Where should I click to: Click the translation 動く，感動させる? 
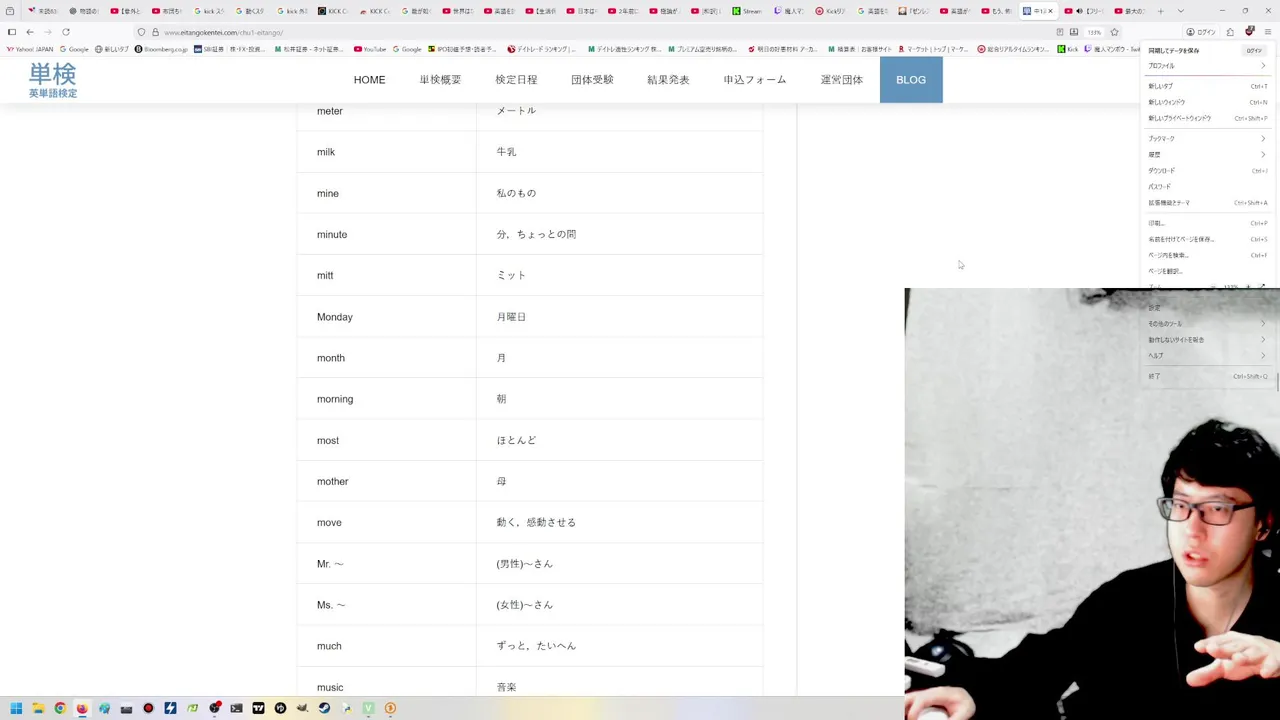536,522
